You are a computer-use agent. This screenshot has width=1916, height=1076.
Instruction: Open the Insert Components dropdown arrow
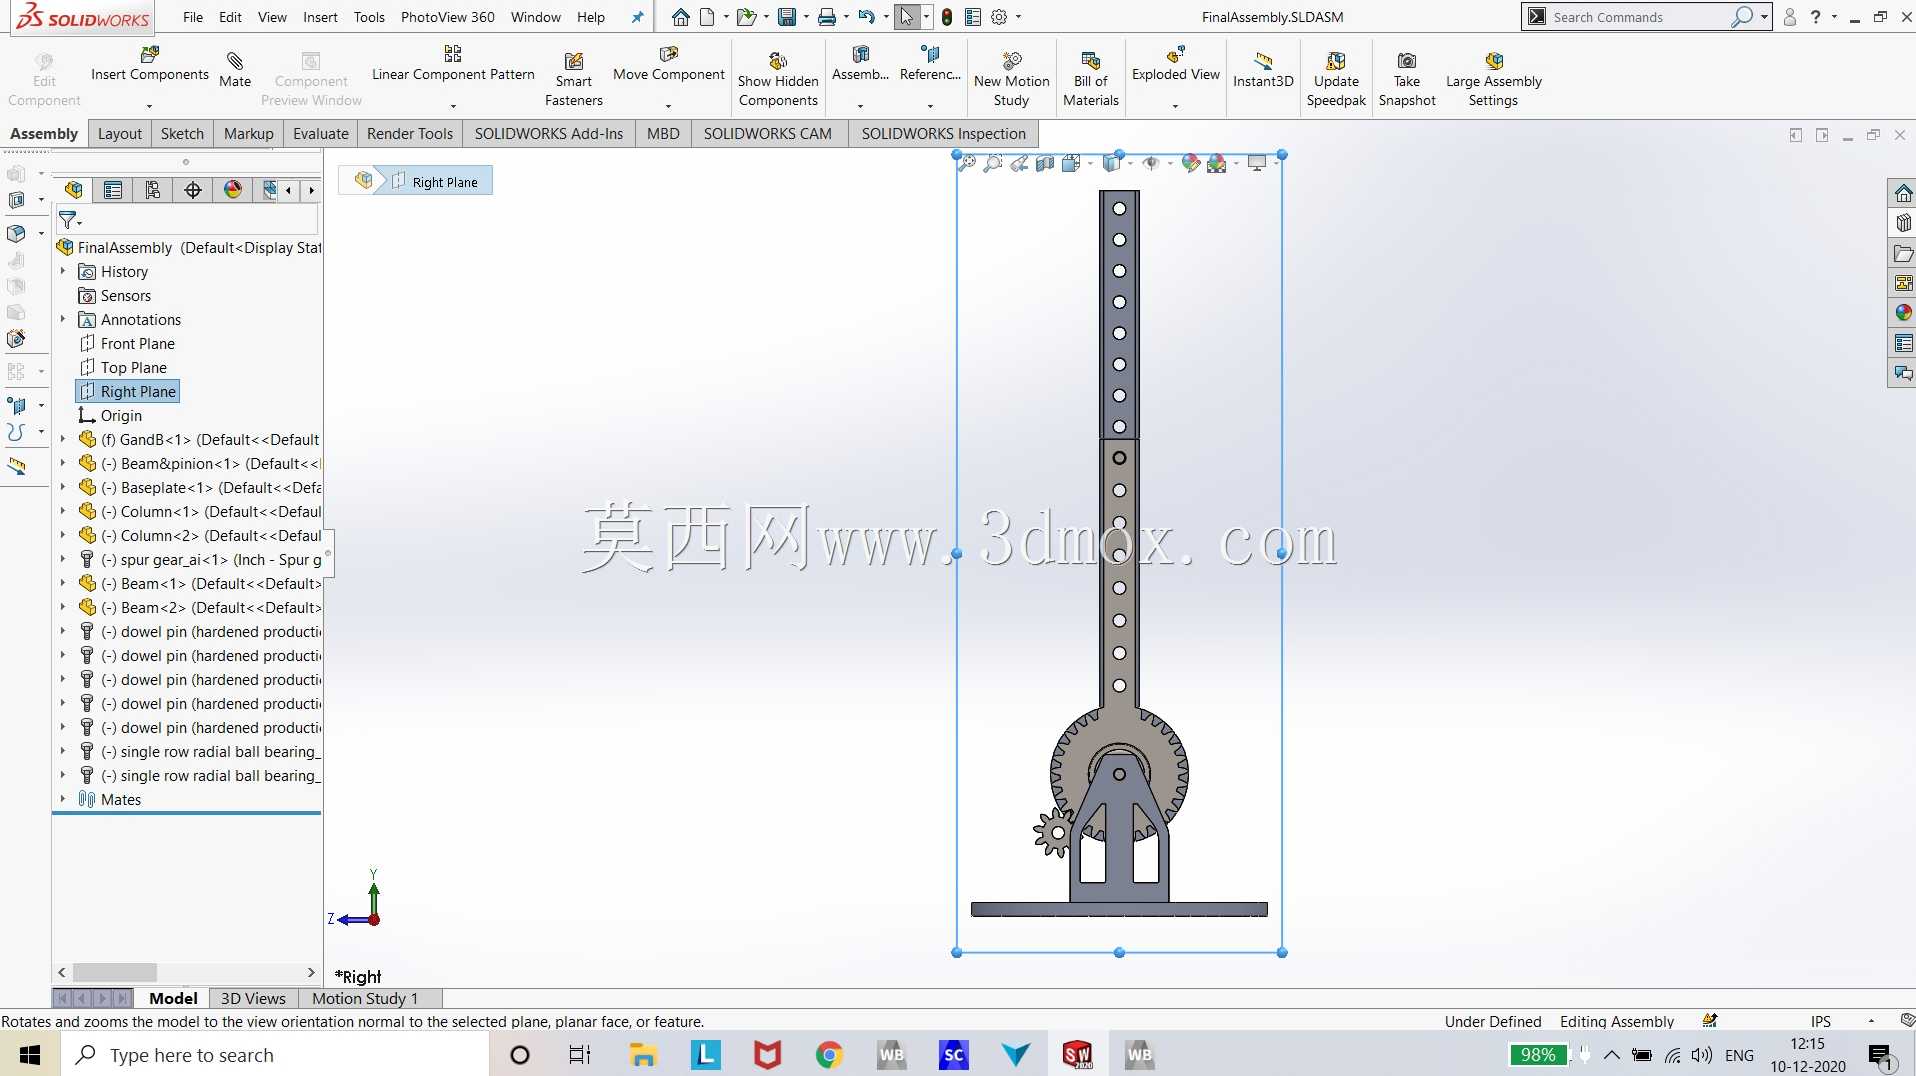[x=149, y=105]
